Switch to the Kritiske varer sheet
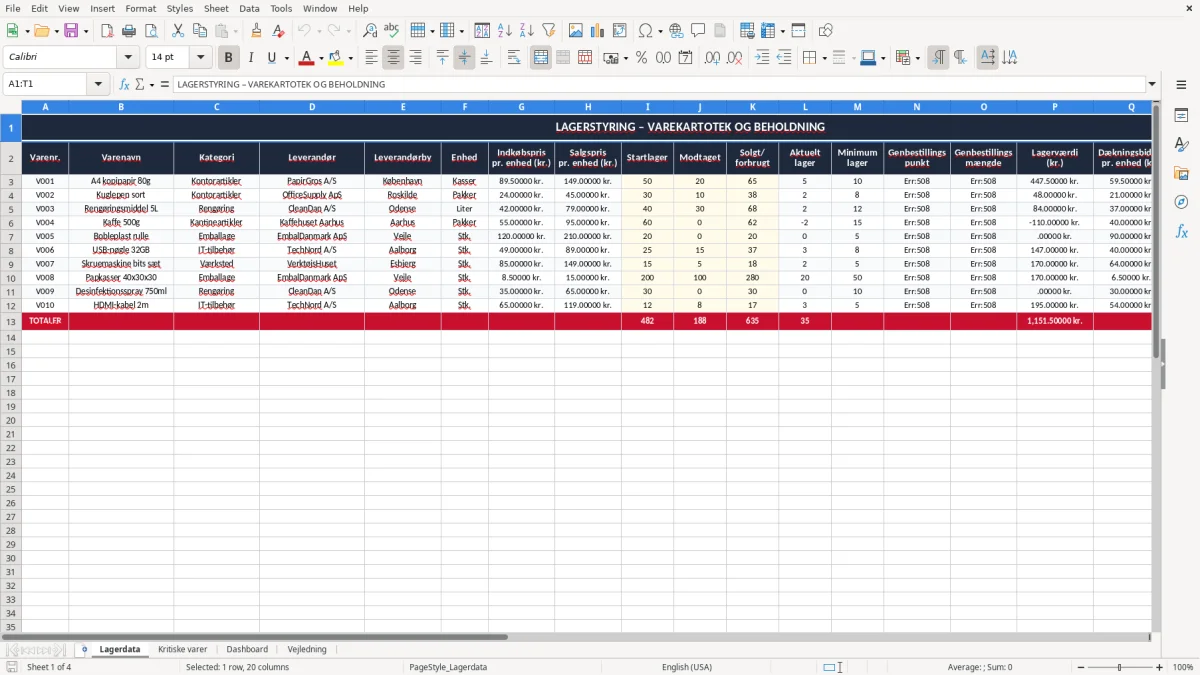 [183, 649]
